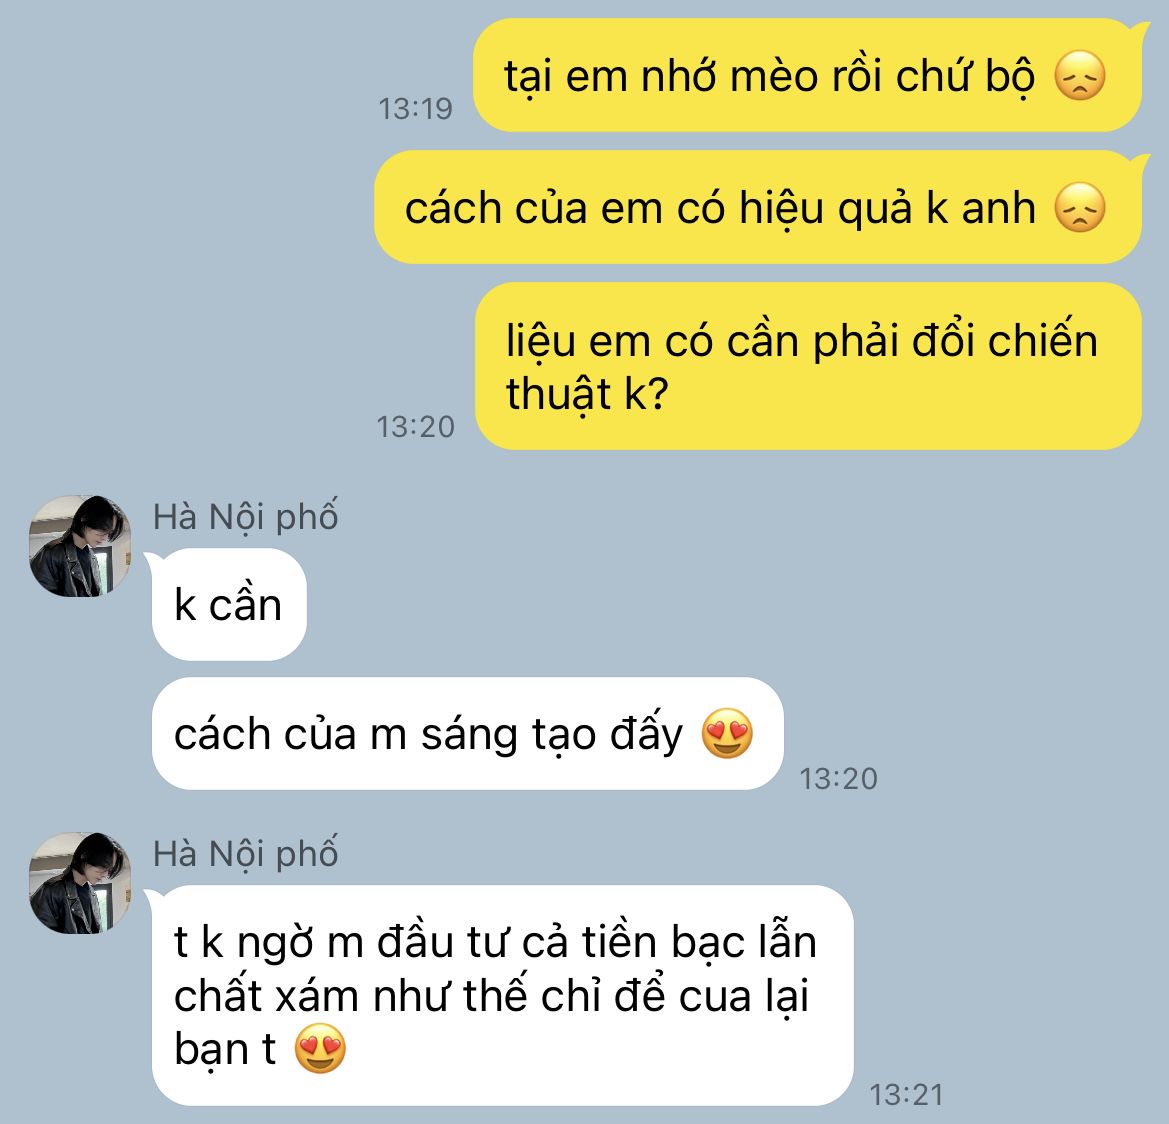Open the upper Hà Nội phố avatar photo
1169x1124 pixels.
(81, 546)
